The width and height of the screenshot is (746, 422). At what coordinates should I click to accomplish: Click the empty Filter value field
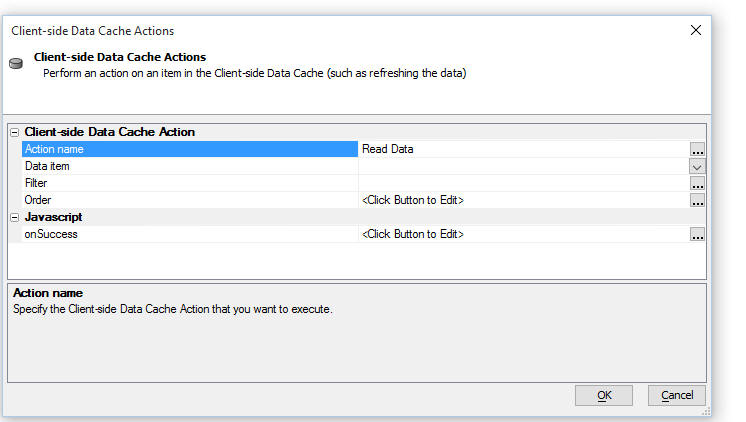tap(524, 183)
